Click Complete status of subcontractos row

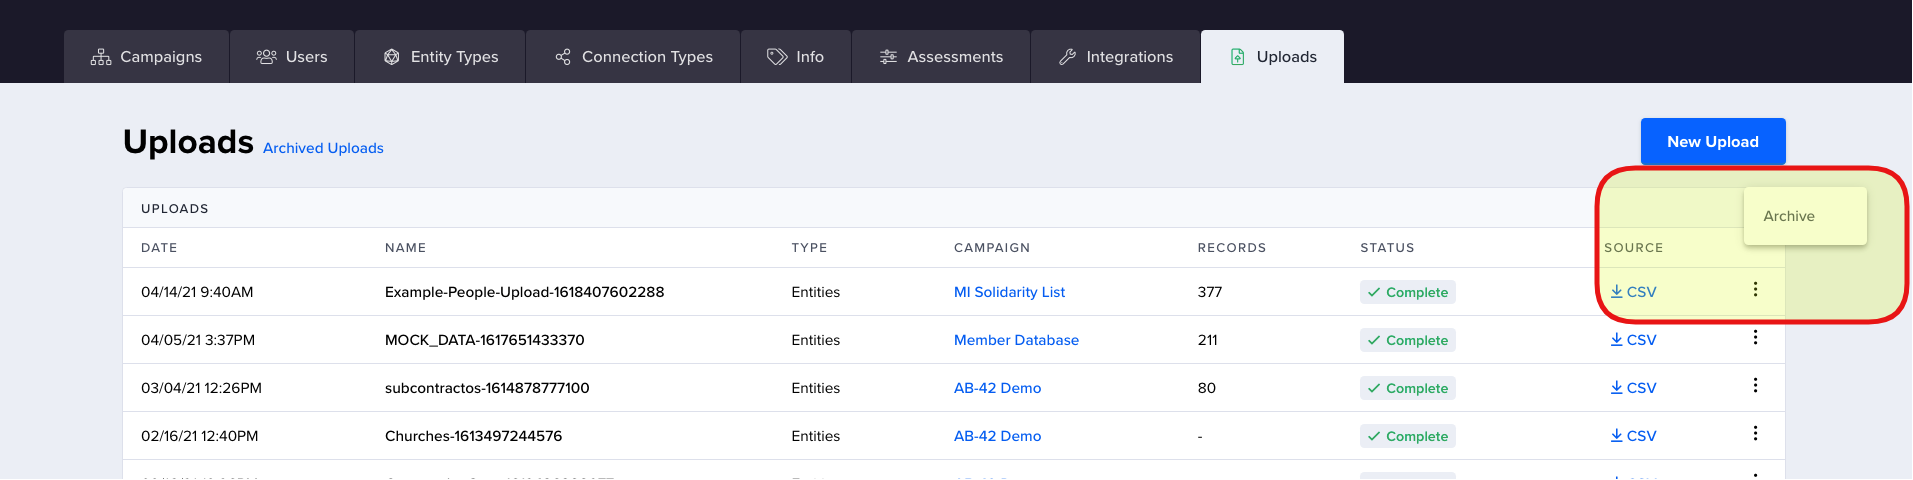coord(1407,388)
